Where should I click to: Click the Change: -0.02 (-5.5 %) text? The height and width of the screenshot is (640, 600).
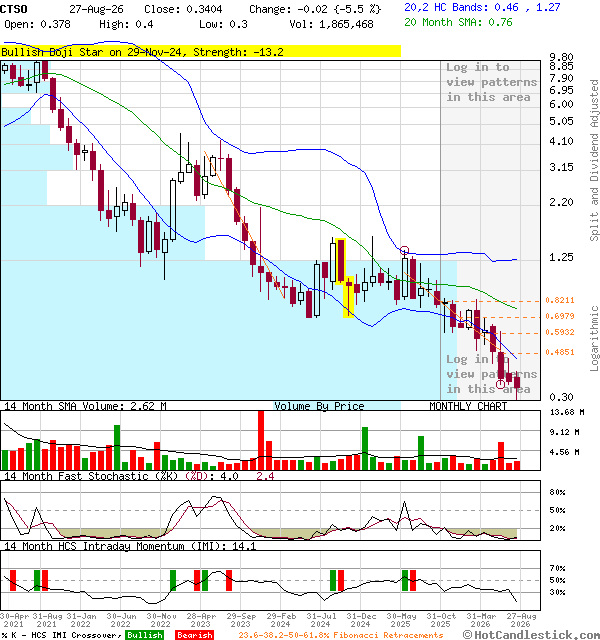click(315, 9)
